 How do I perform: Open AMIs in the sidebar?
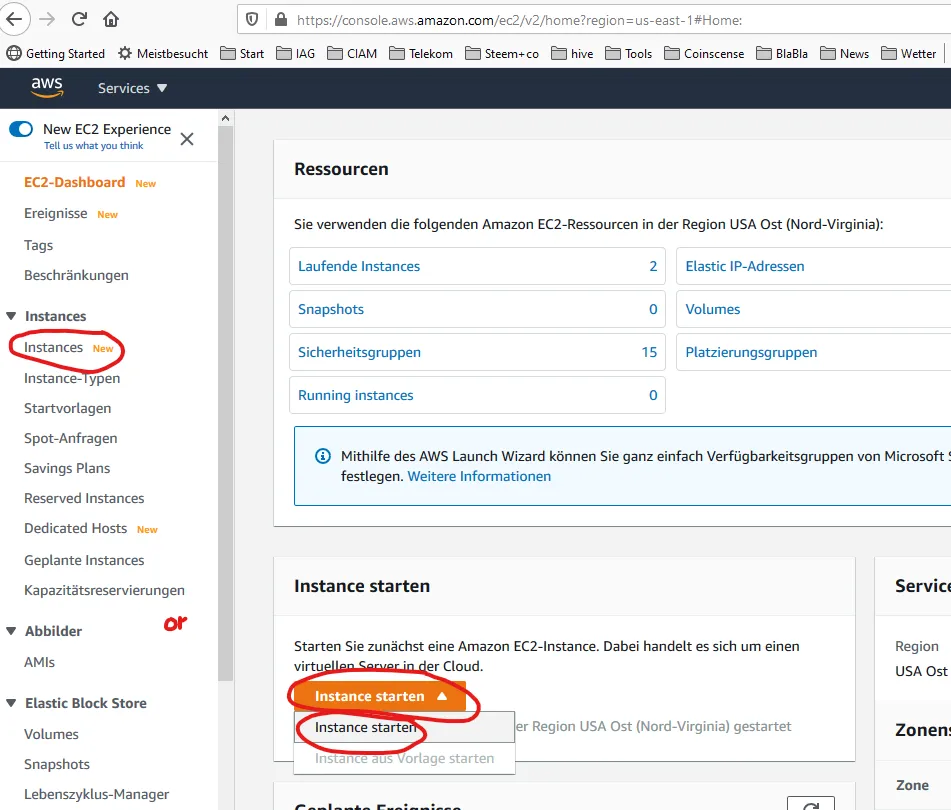[39, 662]
